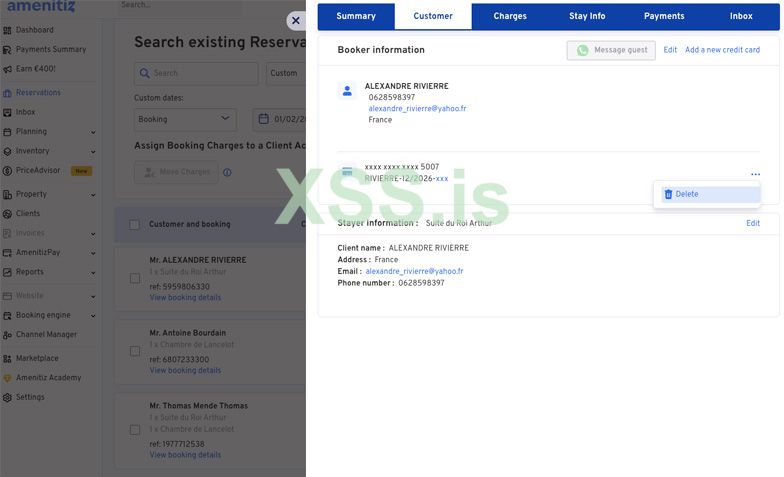This screenshot has height=477, width=784.
Task: Expand the Planning menu chevron
Action: pos(93,132)
